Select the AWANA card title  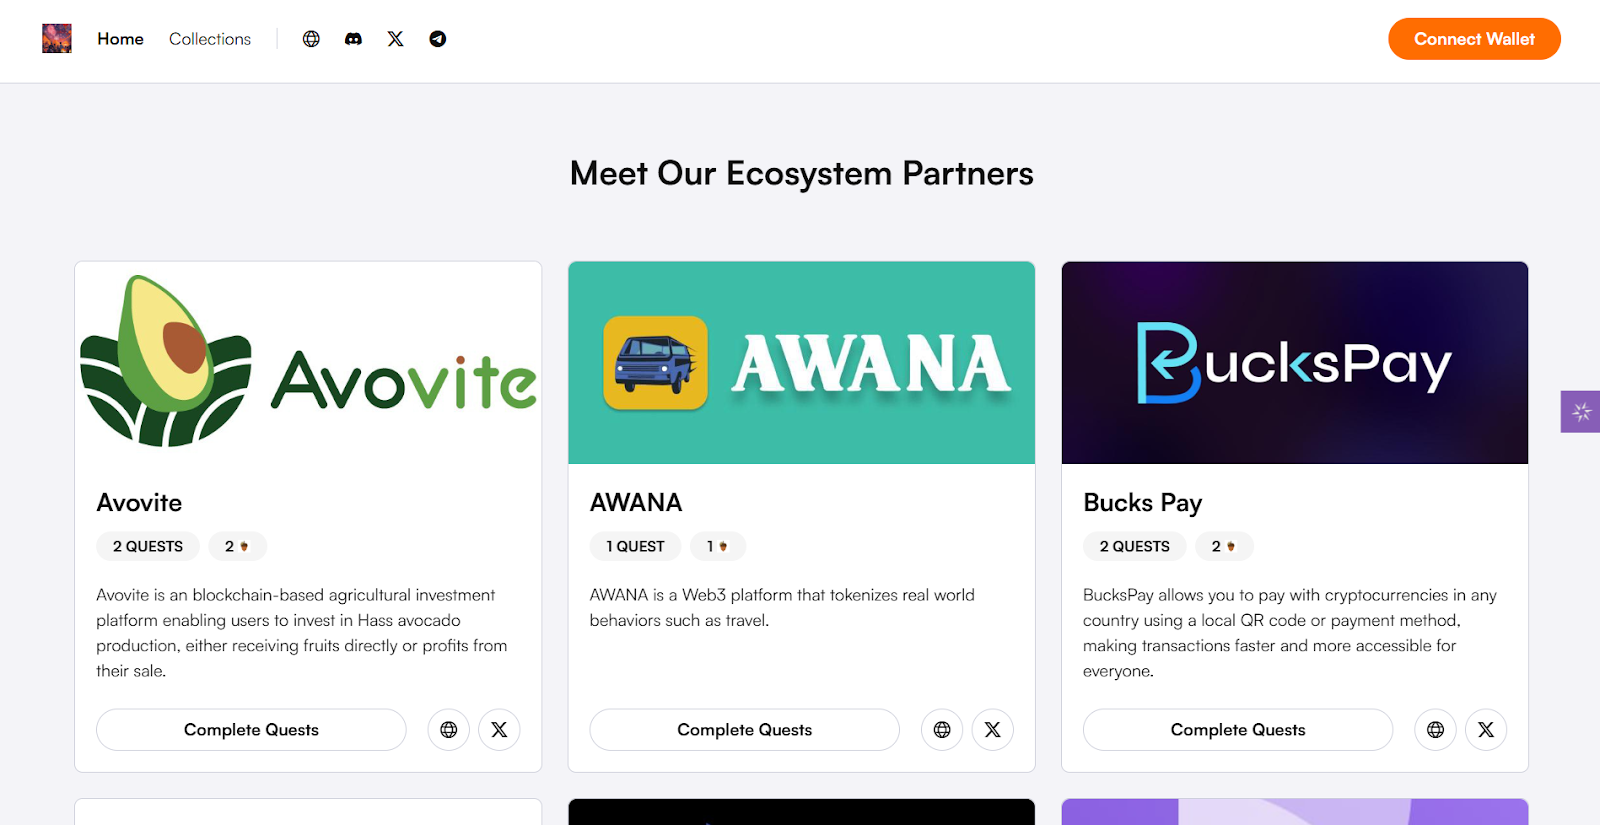pyautogui.click(x=636, y=503)
